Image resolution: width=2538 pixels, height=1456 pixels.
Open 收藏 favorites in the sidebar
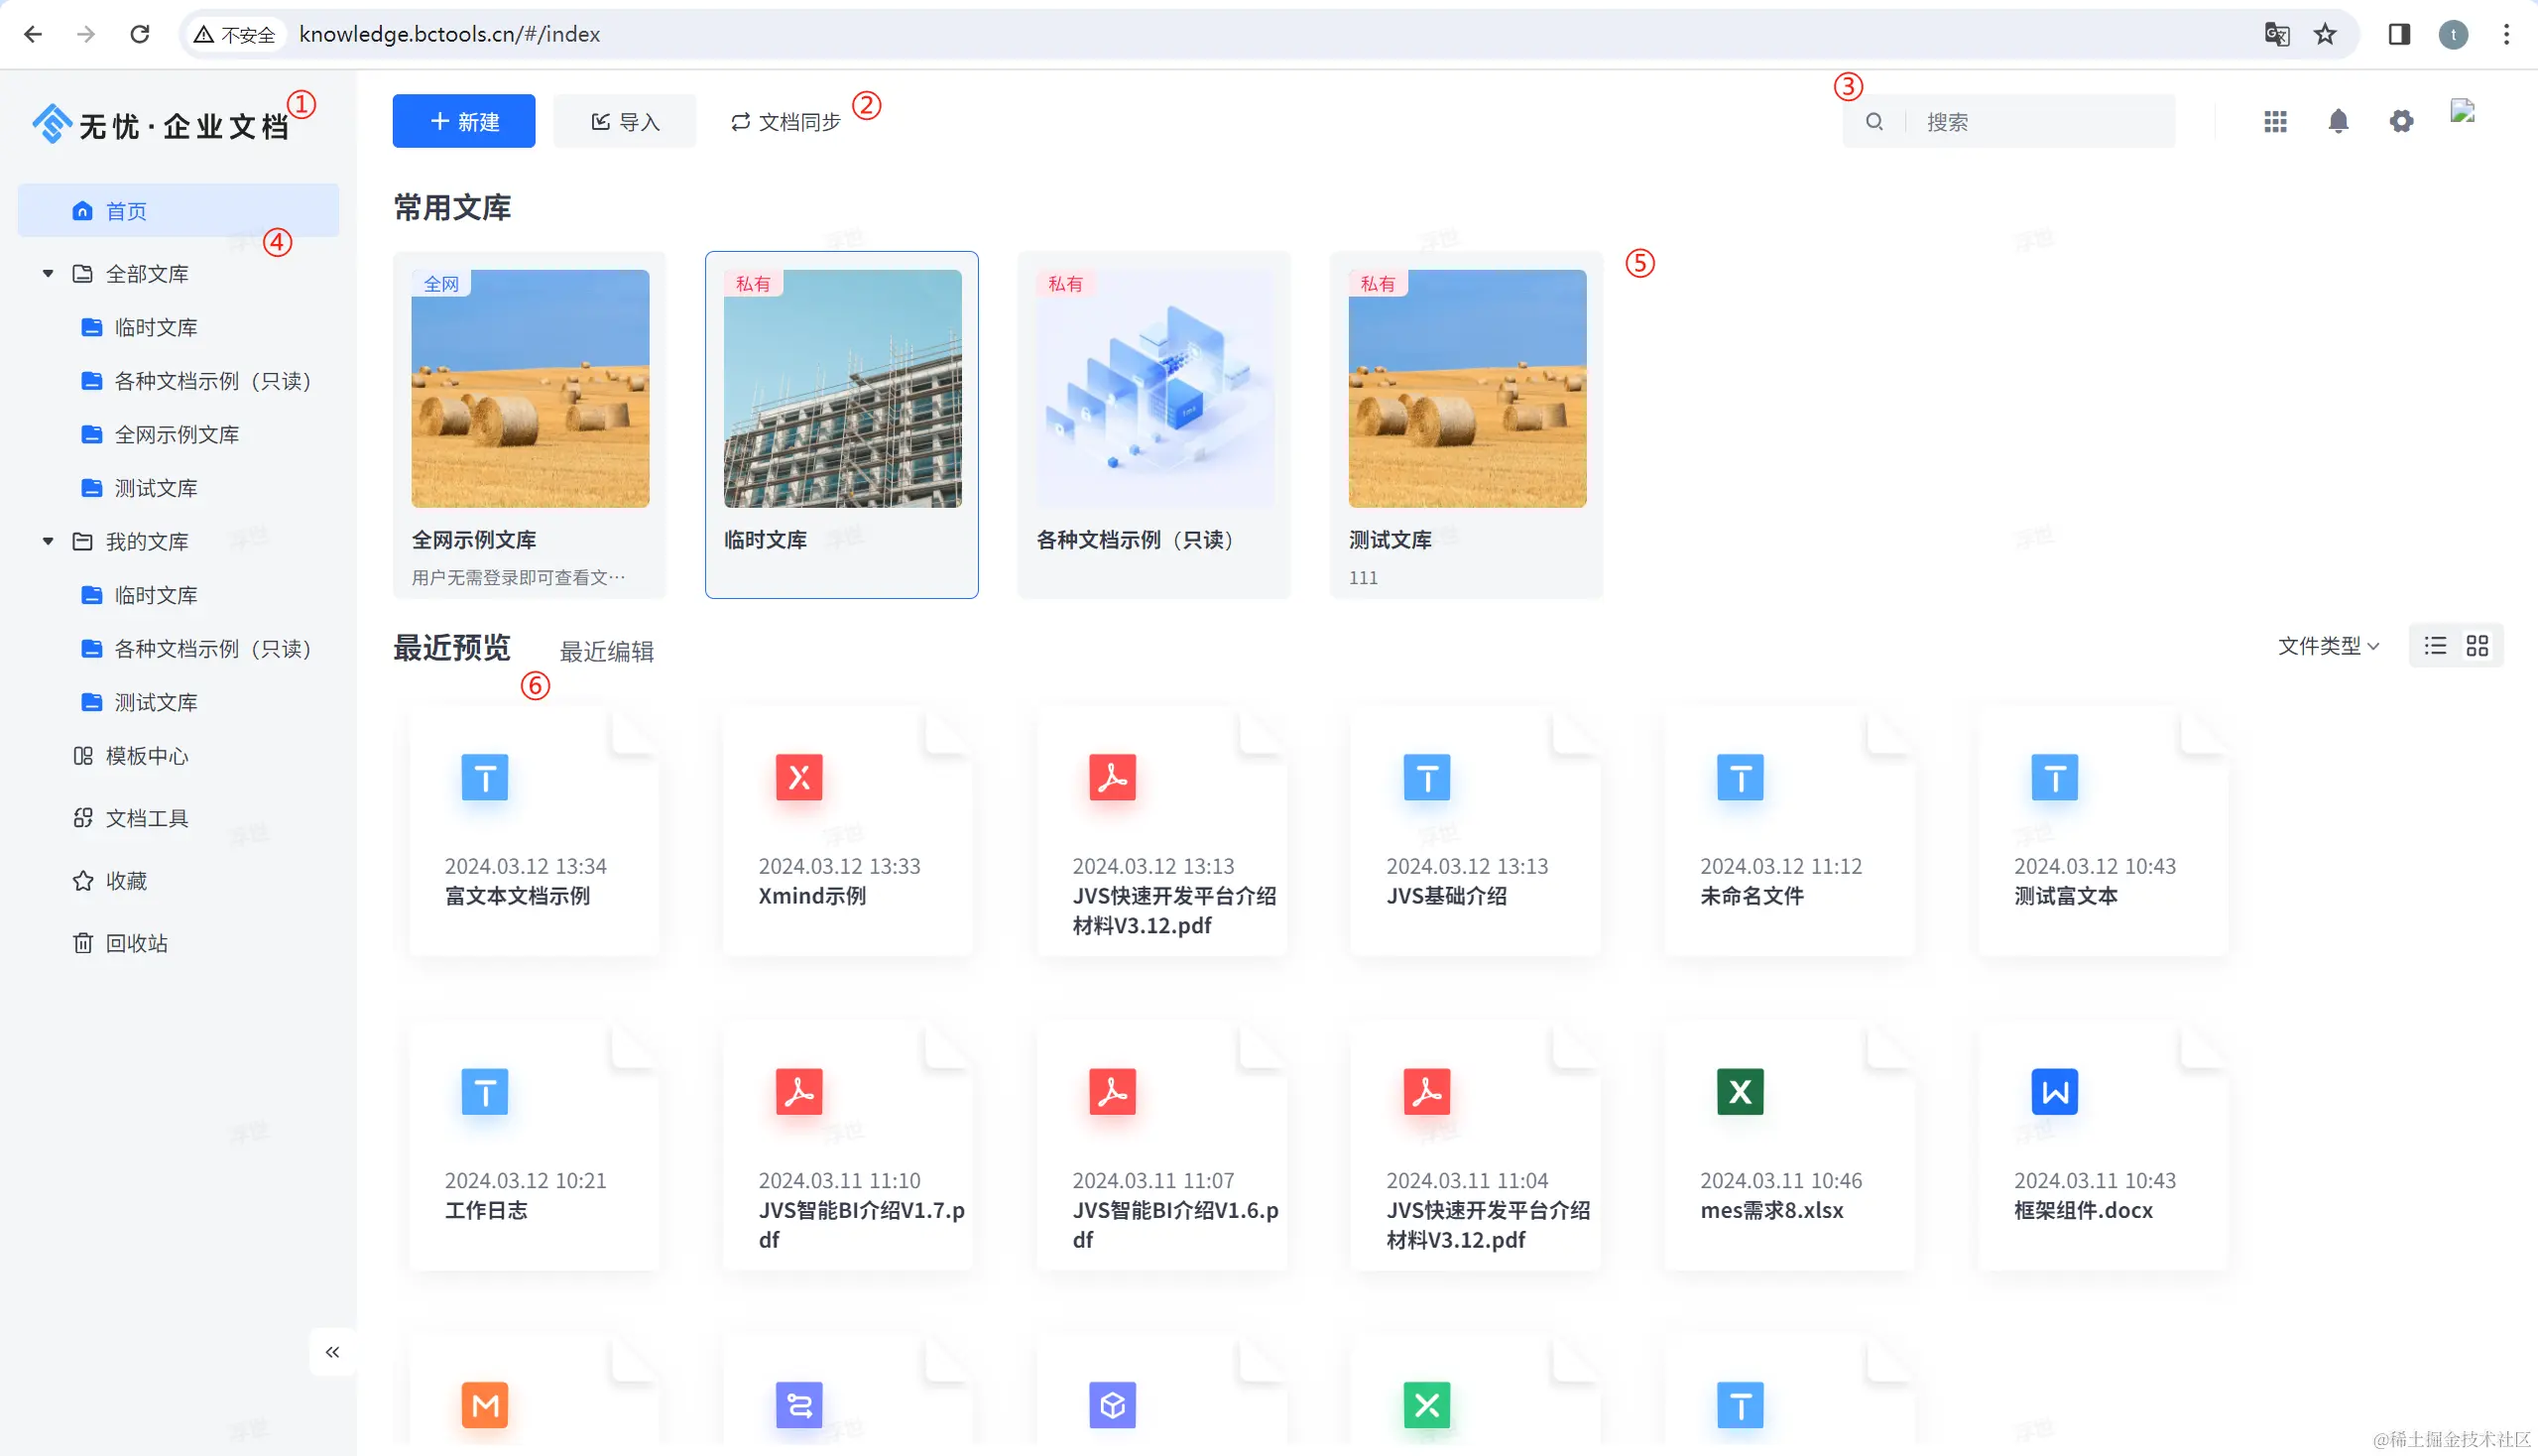click(126, 881)
